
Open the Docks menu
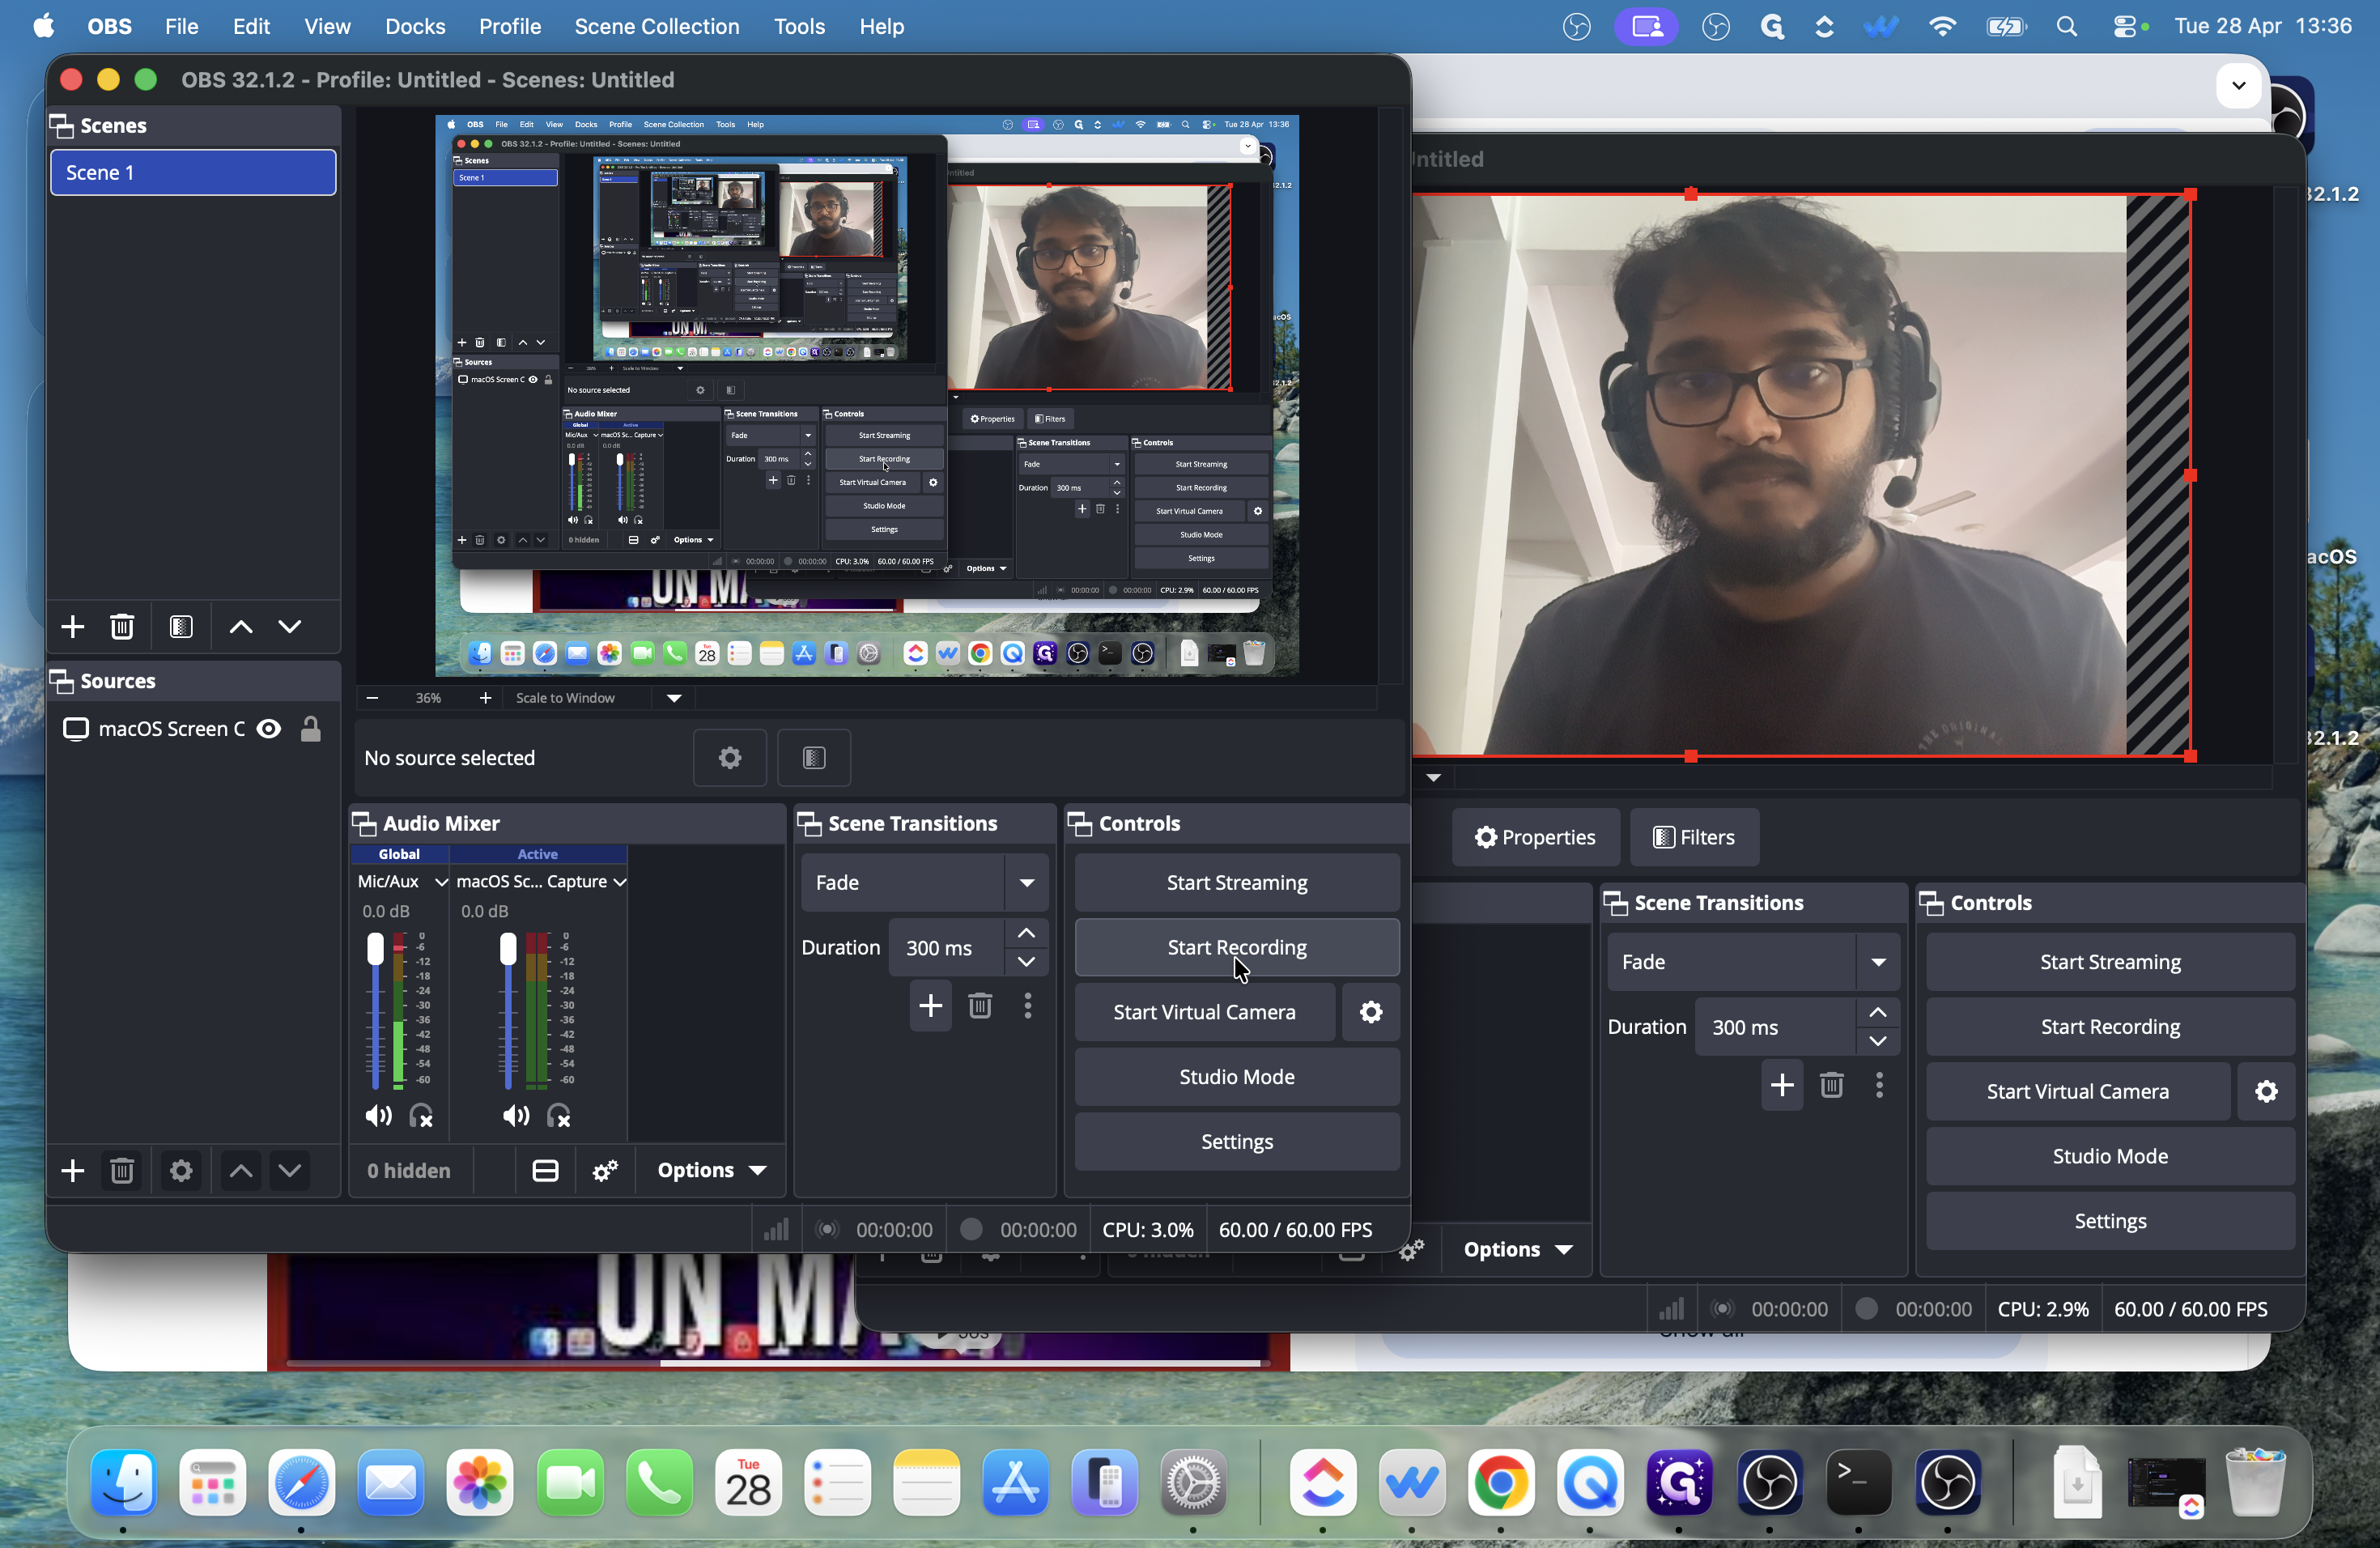[415, 27]
